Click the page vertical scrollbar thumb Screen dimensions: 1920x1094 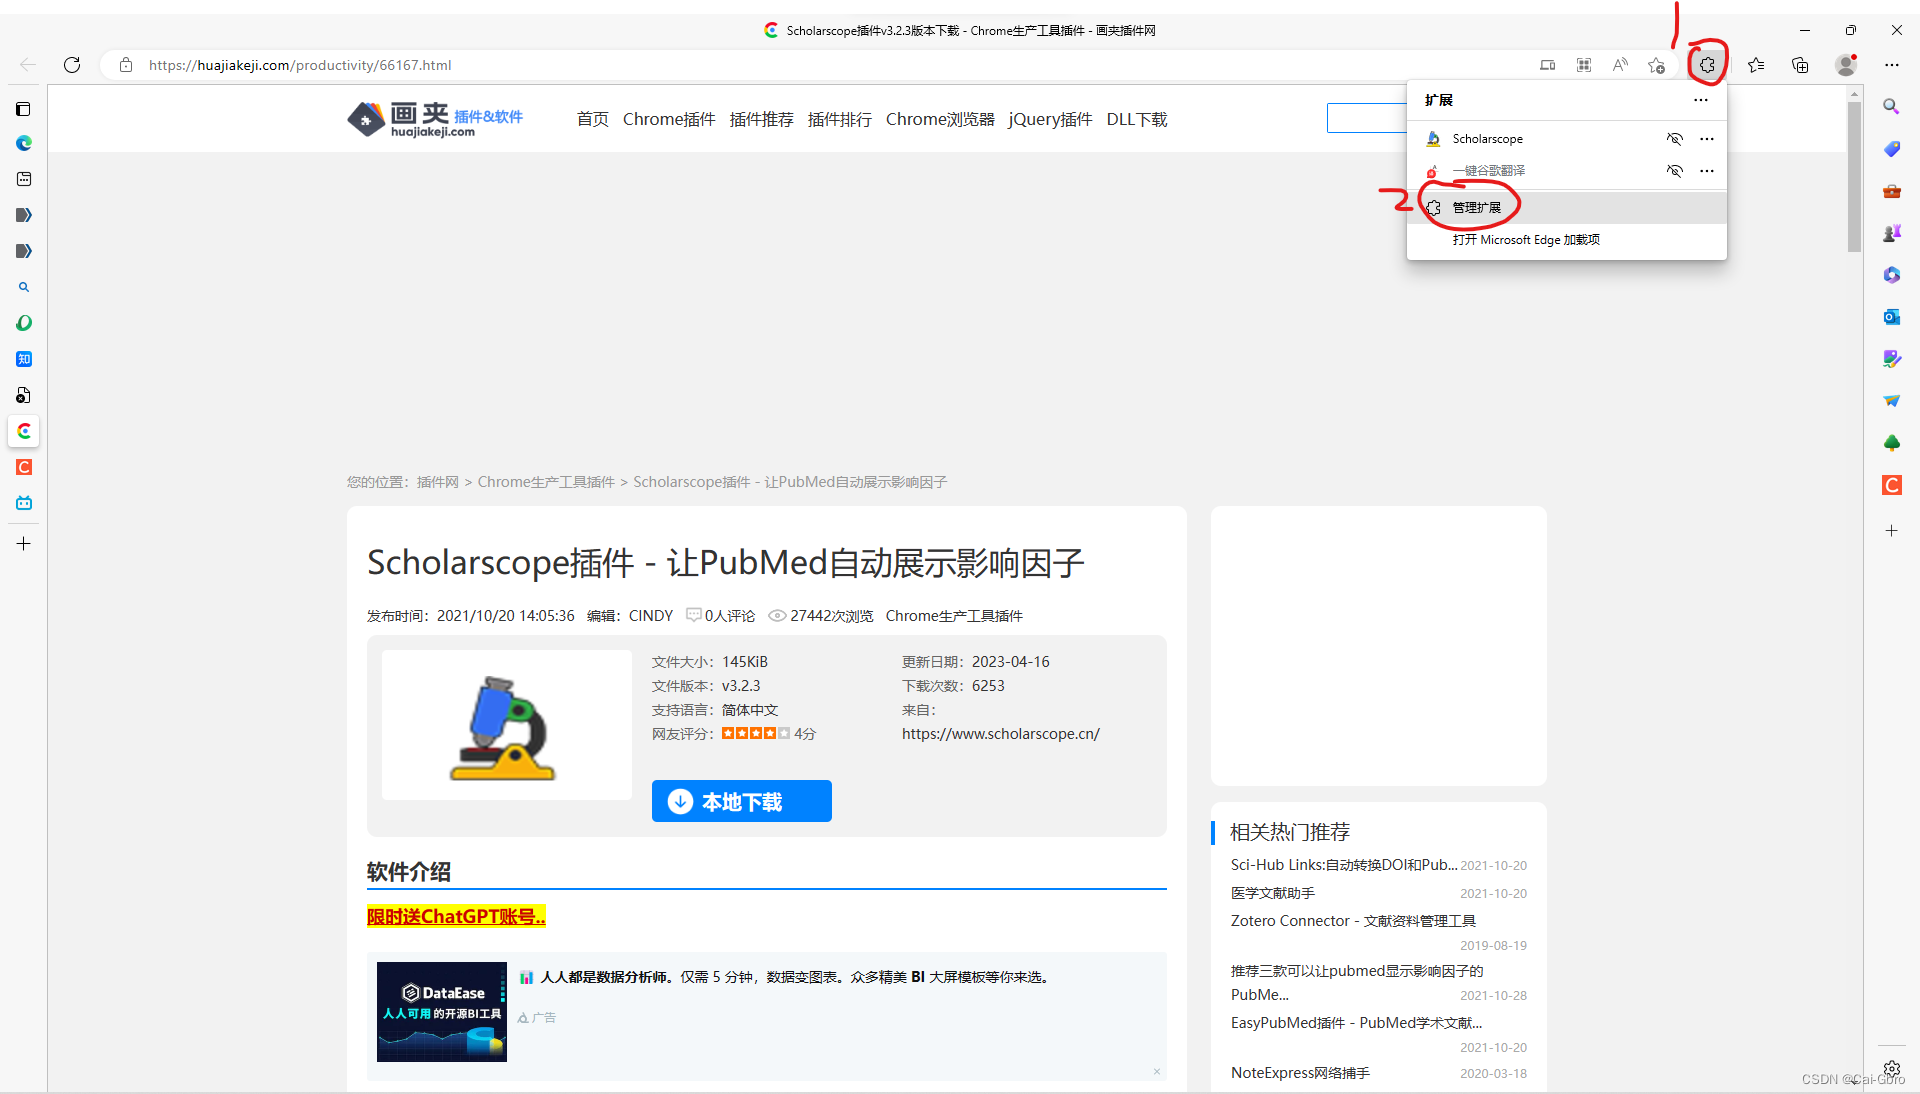[x=1854, y=175]
